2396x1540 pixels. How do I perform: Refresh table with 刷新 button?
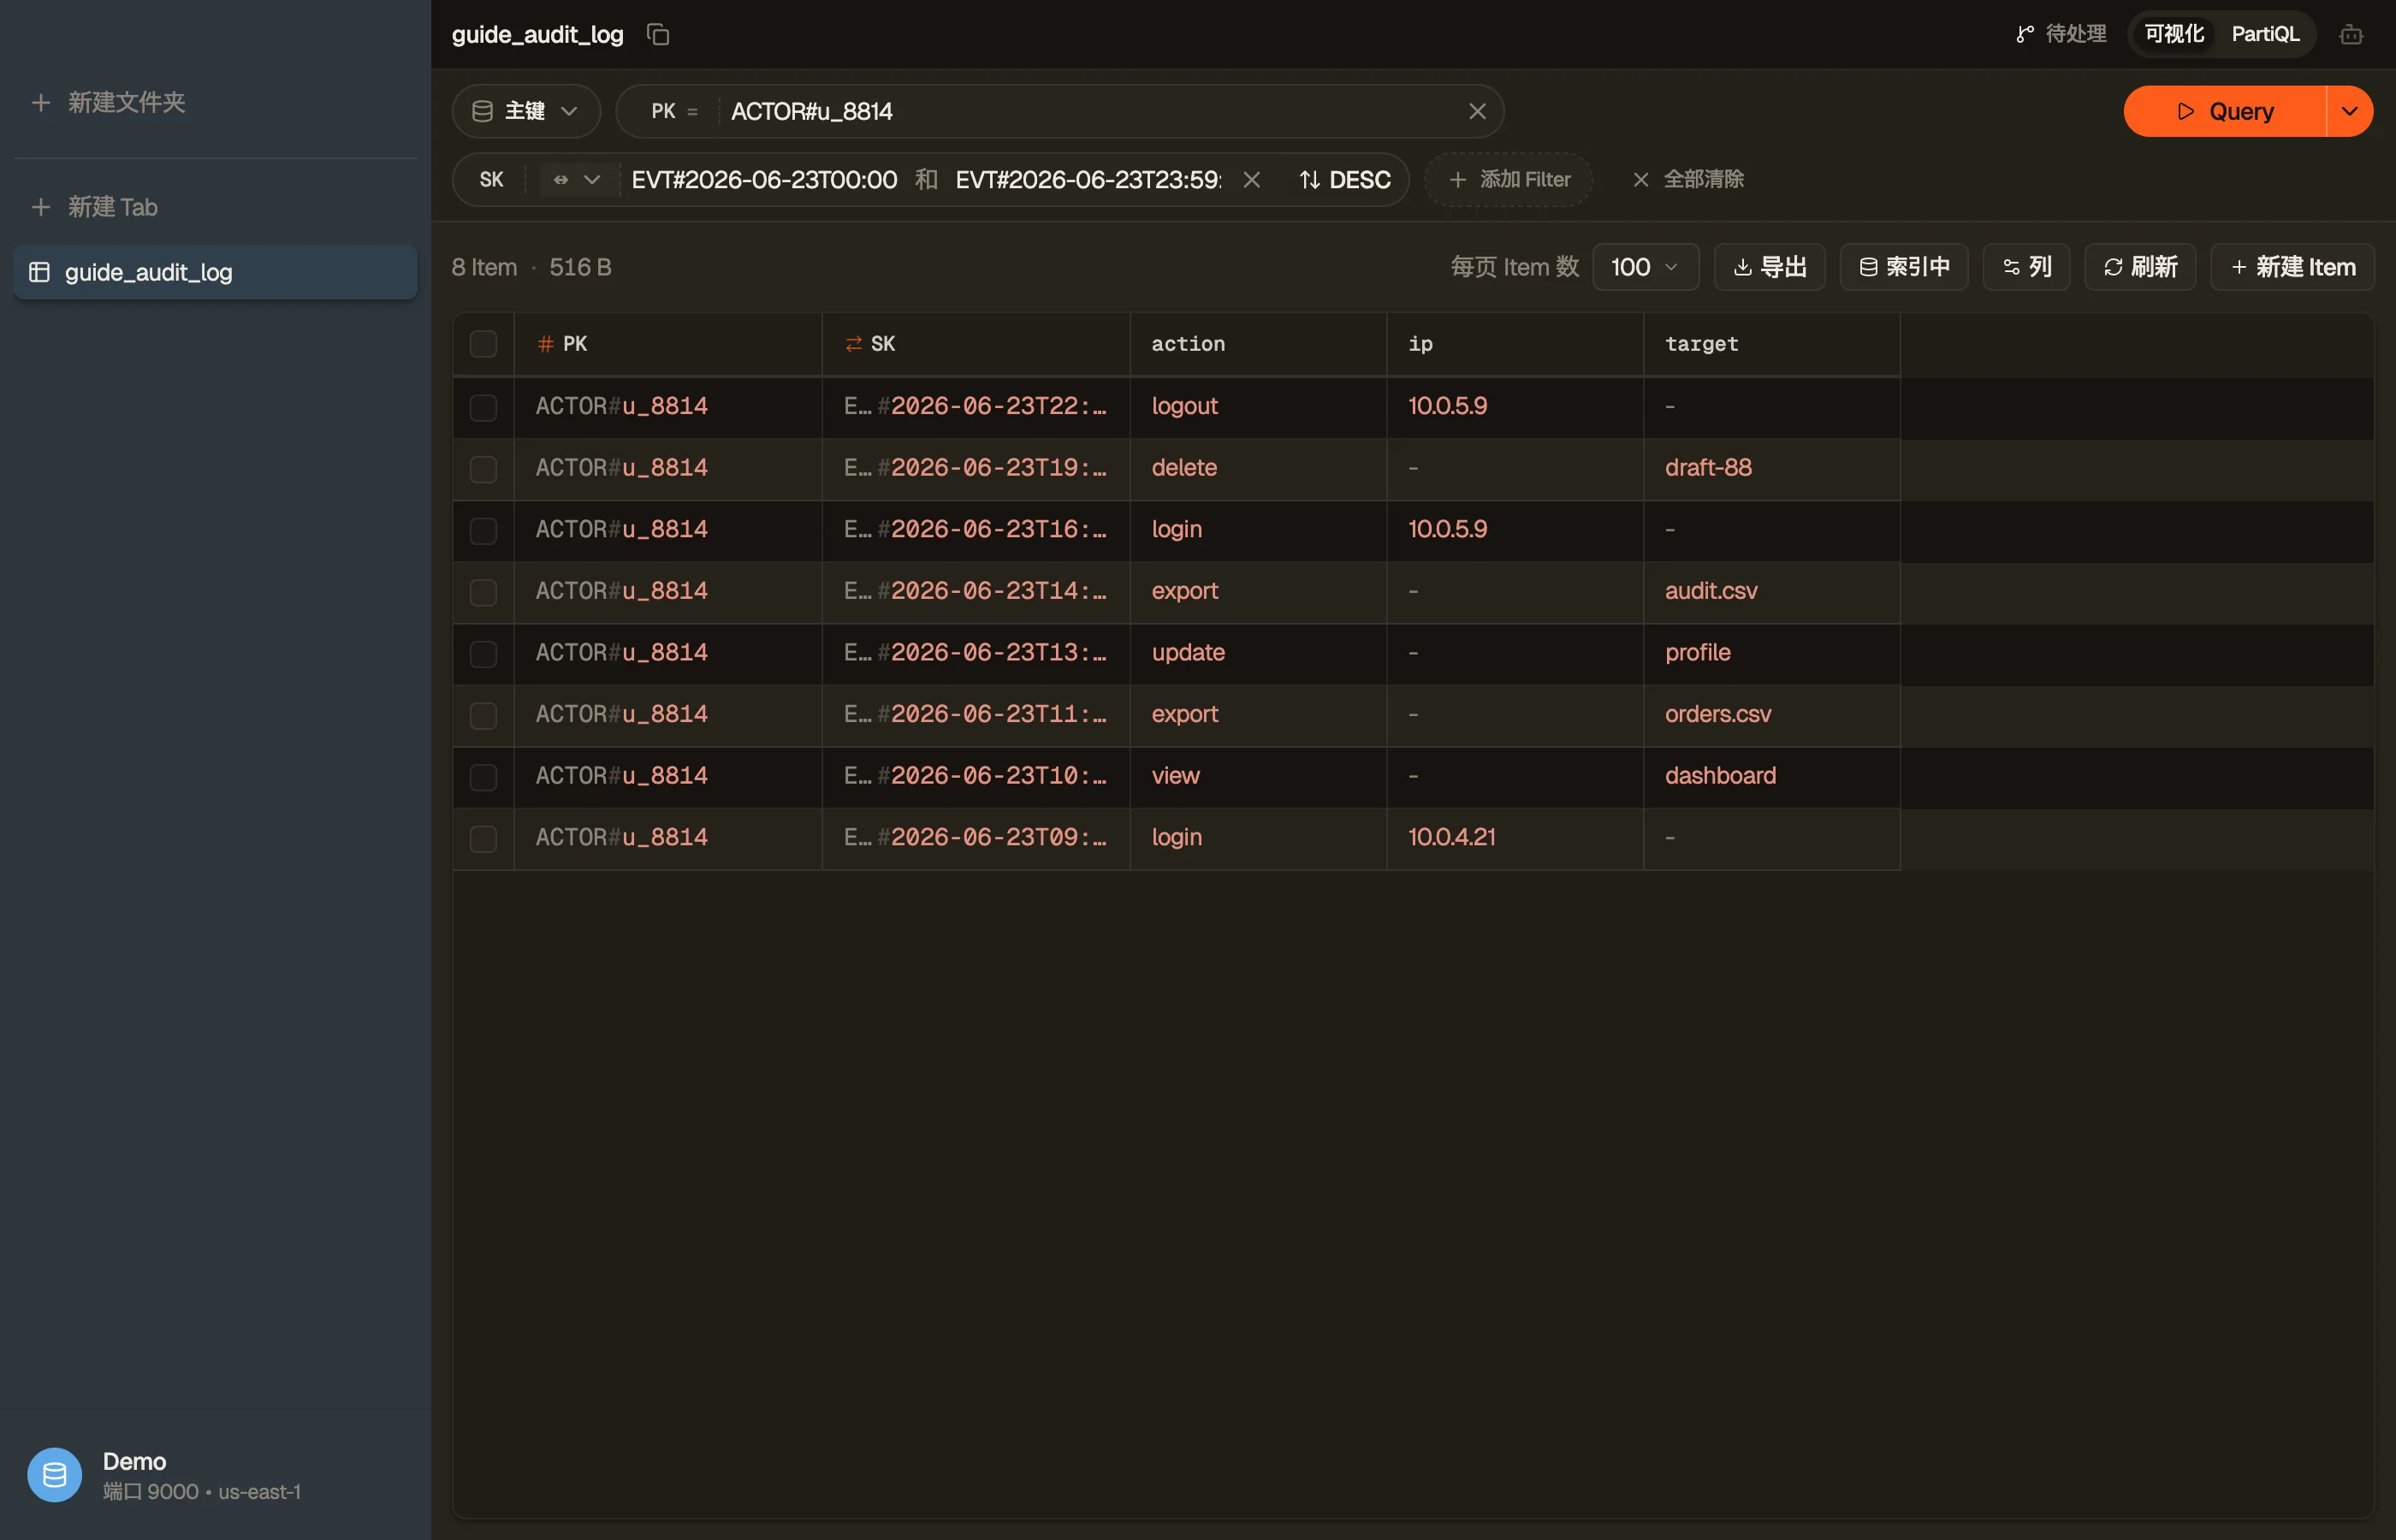pos(2139,267)
